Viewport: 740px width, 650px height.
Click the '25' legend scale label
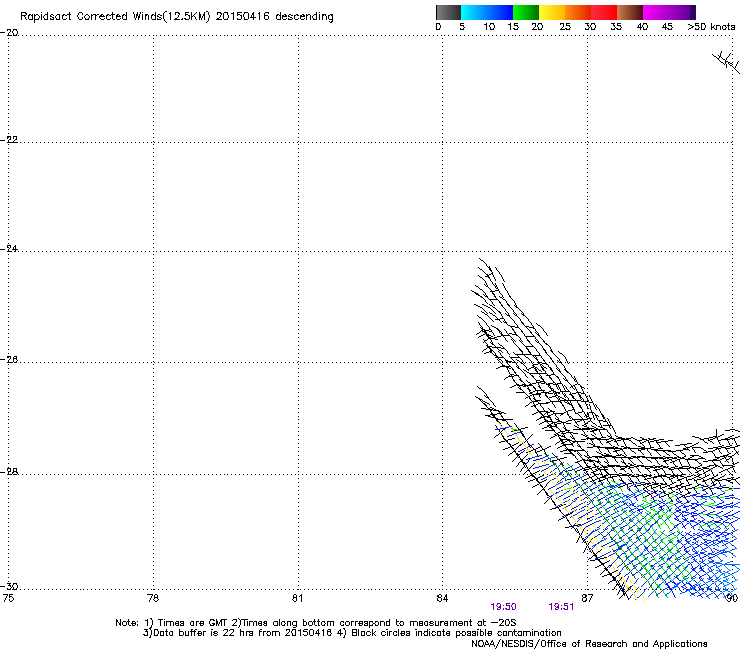(565, 27)
